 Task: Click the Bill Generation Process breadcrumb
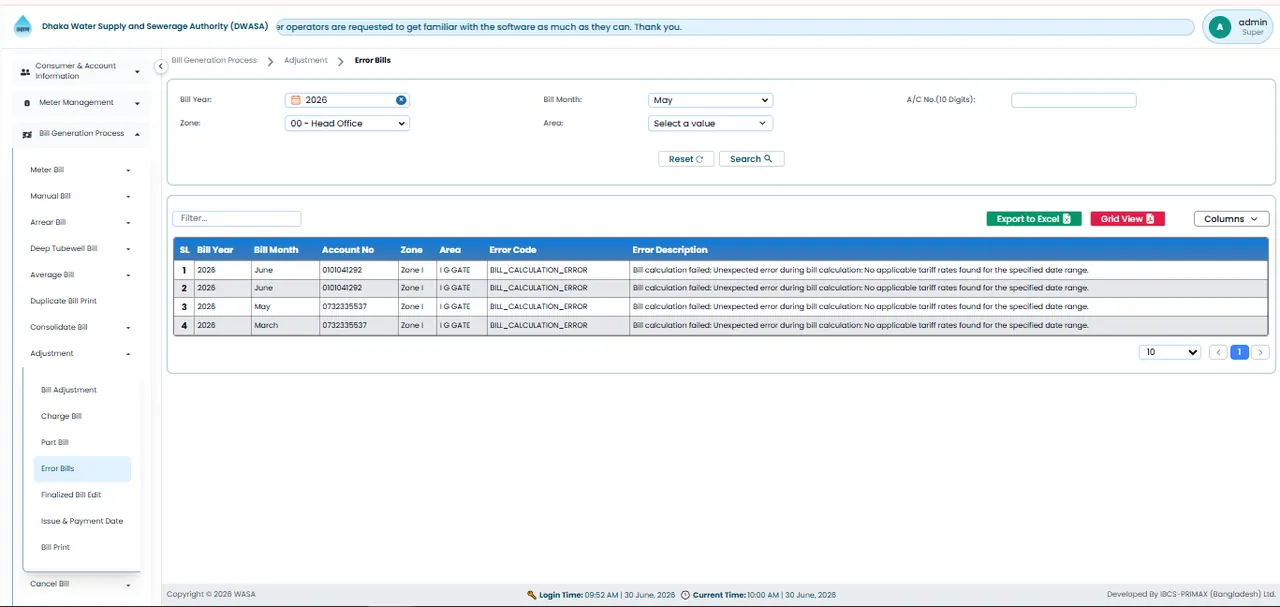pos(214,60)
